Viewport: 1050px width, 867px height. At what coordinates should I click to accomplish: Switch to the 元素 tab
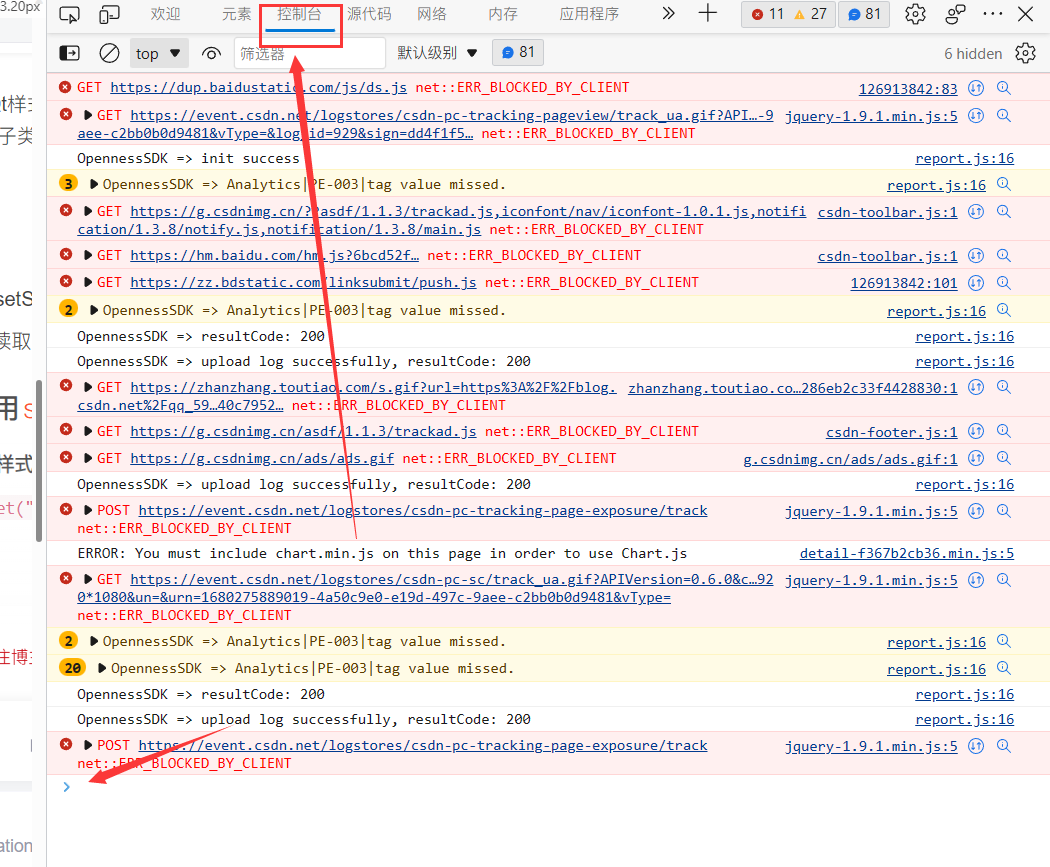(x=237, y=14)
